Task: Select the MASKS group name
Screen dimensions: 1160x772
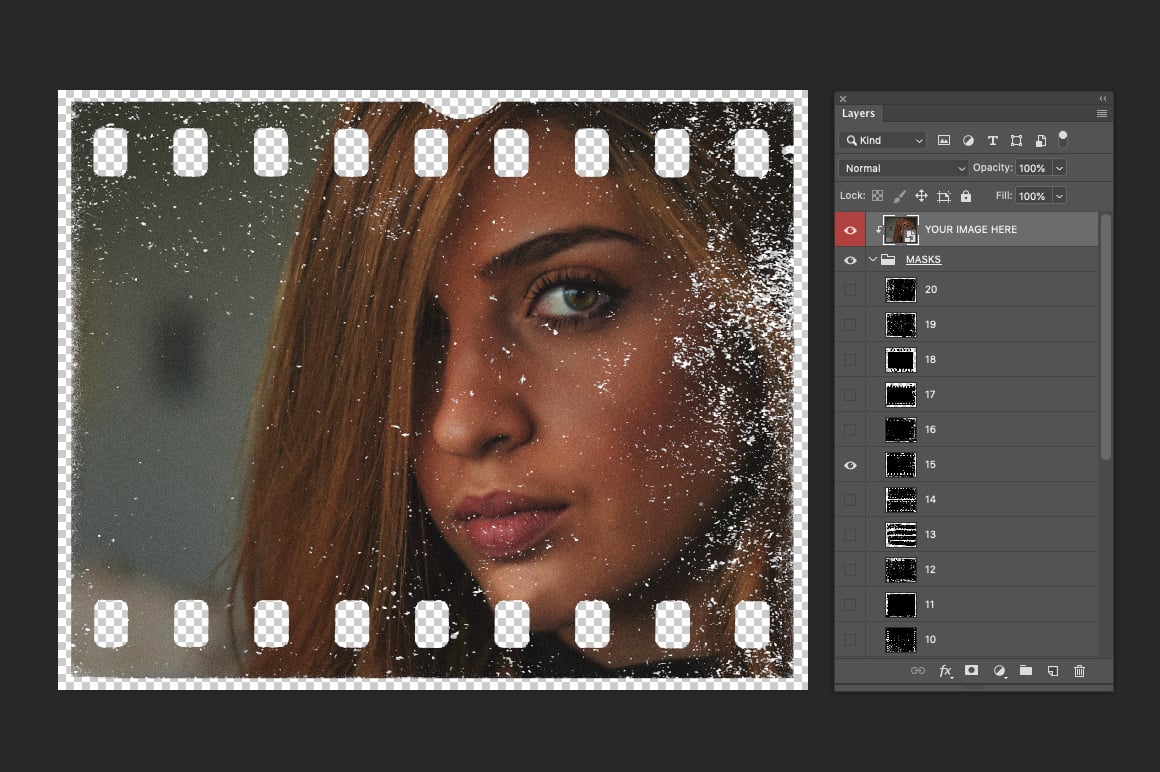Action: 923,260
